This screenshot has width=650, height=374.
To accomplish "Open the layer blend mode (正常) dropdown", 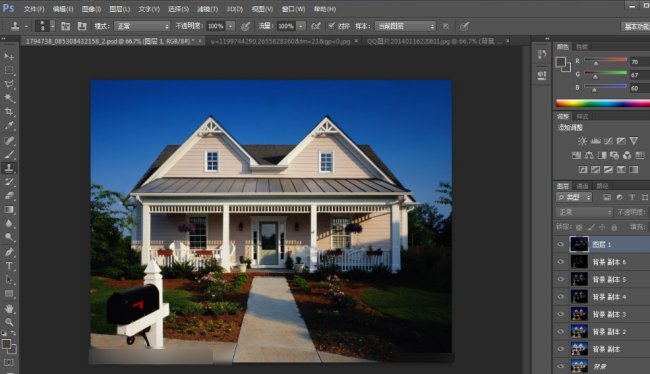I will point(584,212).
